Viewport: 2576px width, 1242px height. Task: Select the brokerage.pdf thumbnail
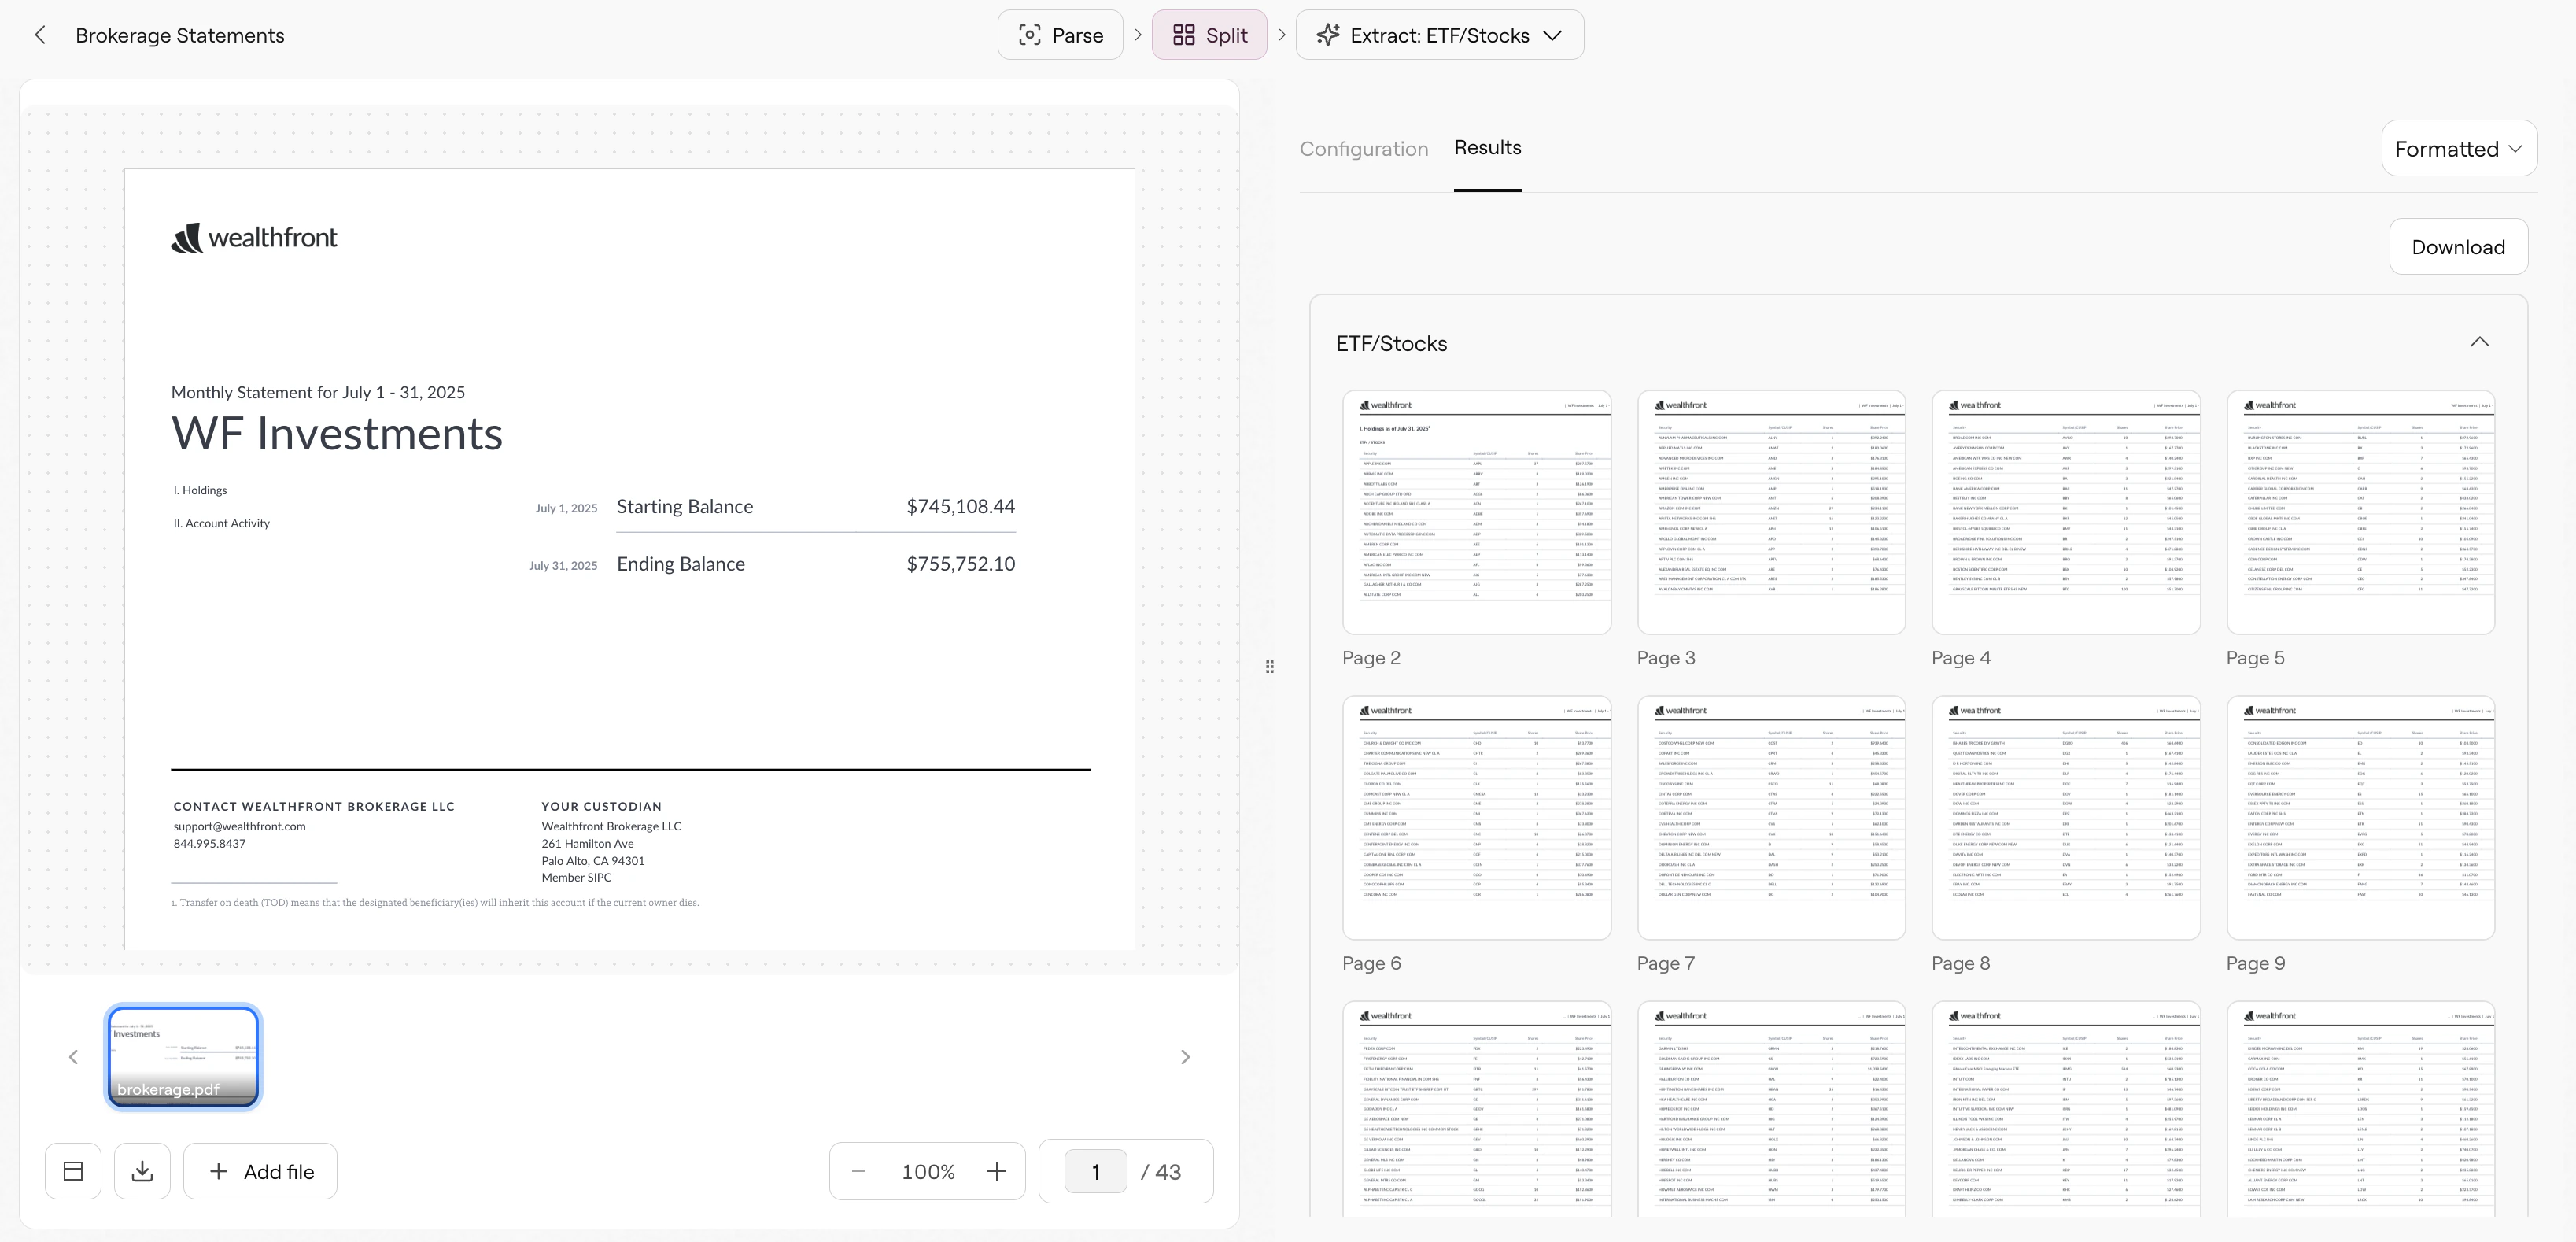click(x=182, y=1056)
